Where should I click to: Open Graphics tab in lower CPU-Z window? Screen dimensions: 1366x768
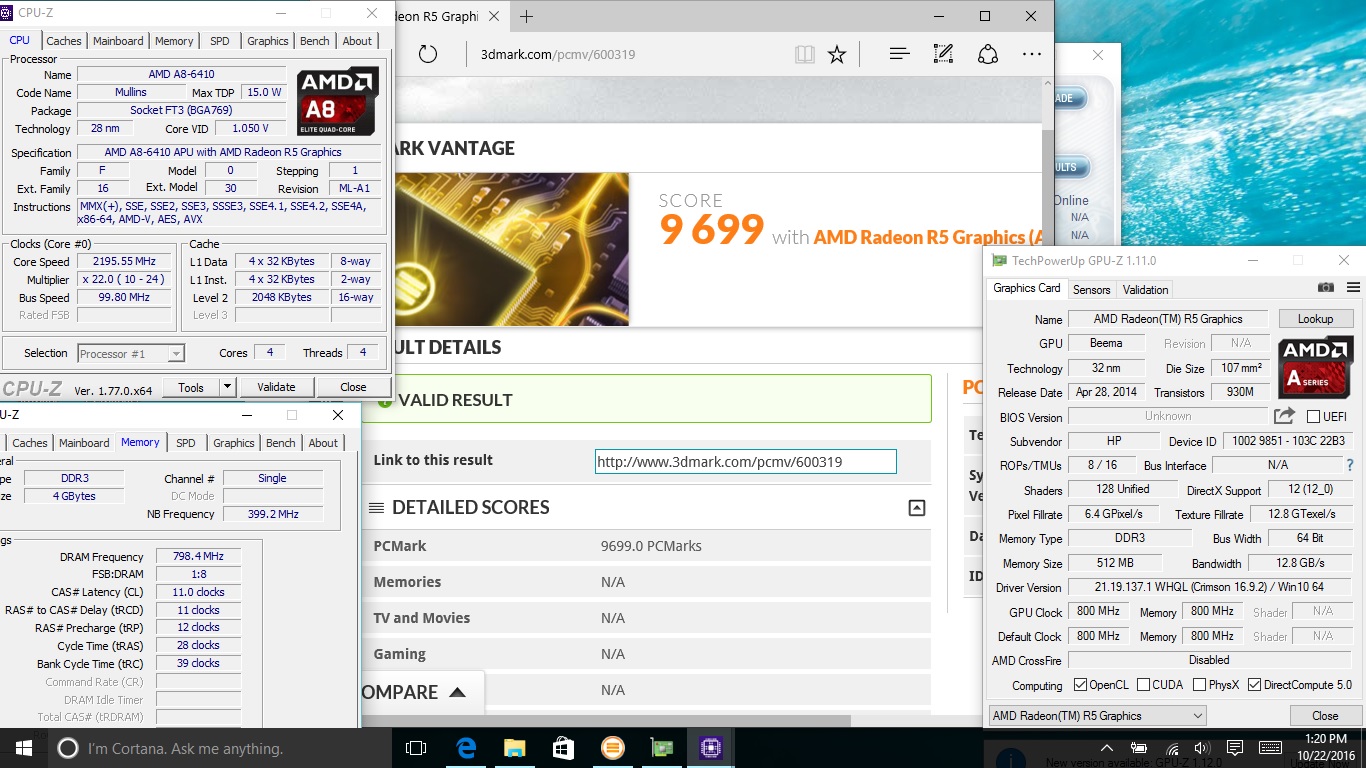pos(234,443)
